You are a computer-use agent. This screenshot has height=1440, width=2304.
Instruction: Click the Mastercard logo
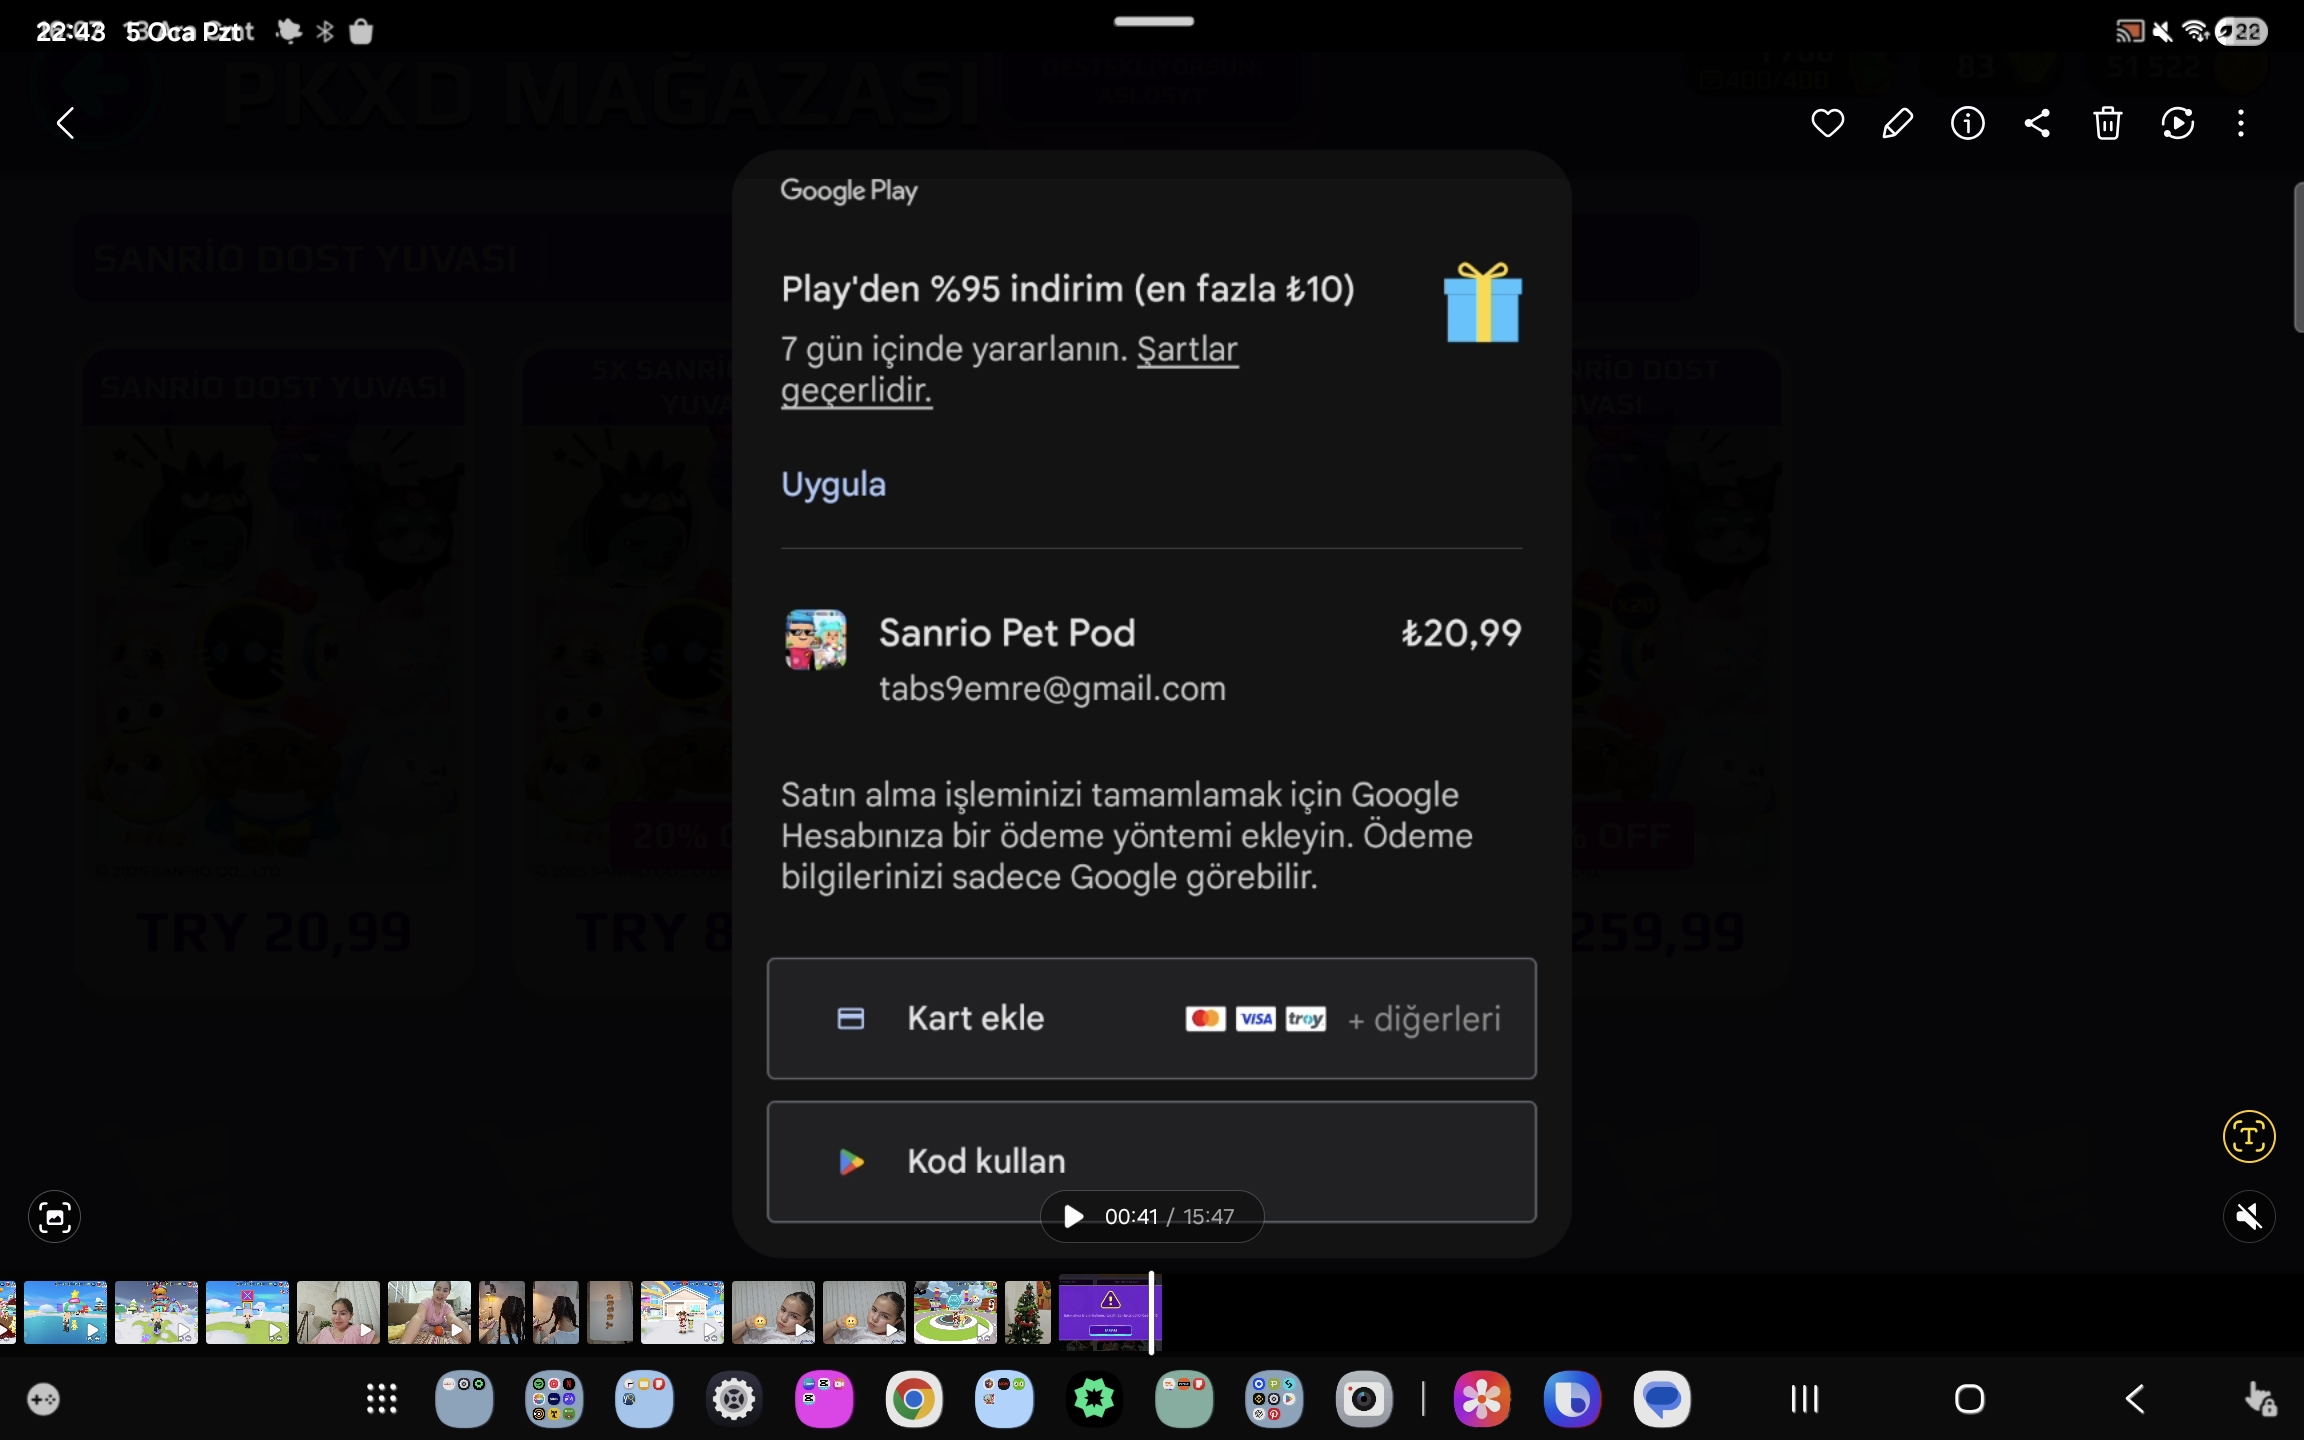click(x=1205, y=1019)
